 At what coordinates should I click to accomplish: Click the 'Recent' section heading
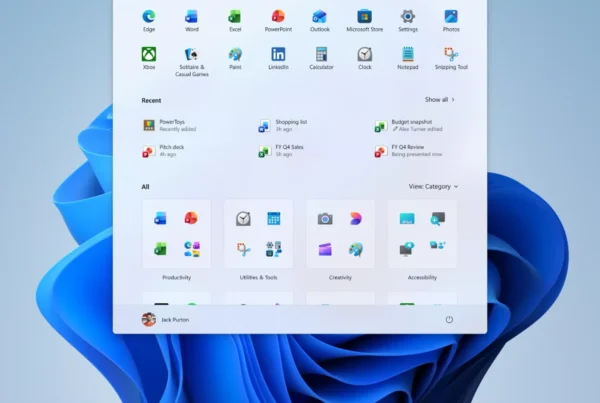(151, 100)
